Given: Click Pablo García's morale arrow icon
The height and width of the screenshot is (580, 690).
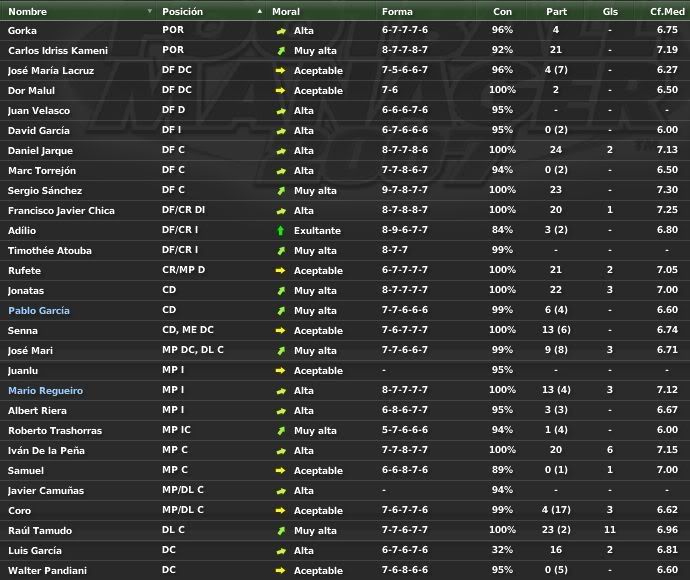Looking at the screenshot, I should tap(281, 311).
